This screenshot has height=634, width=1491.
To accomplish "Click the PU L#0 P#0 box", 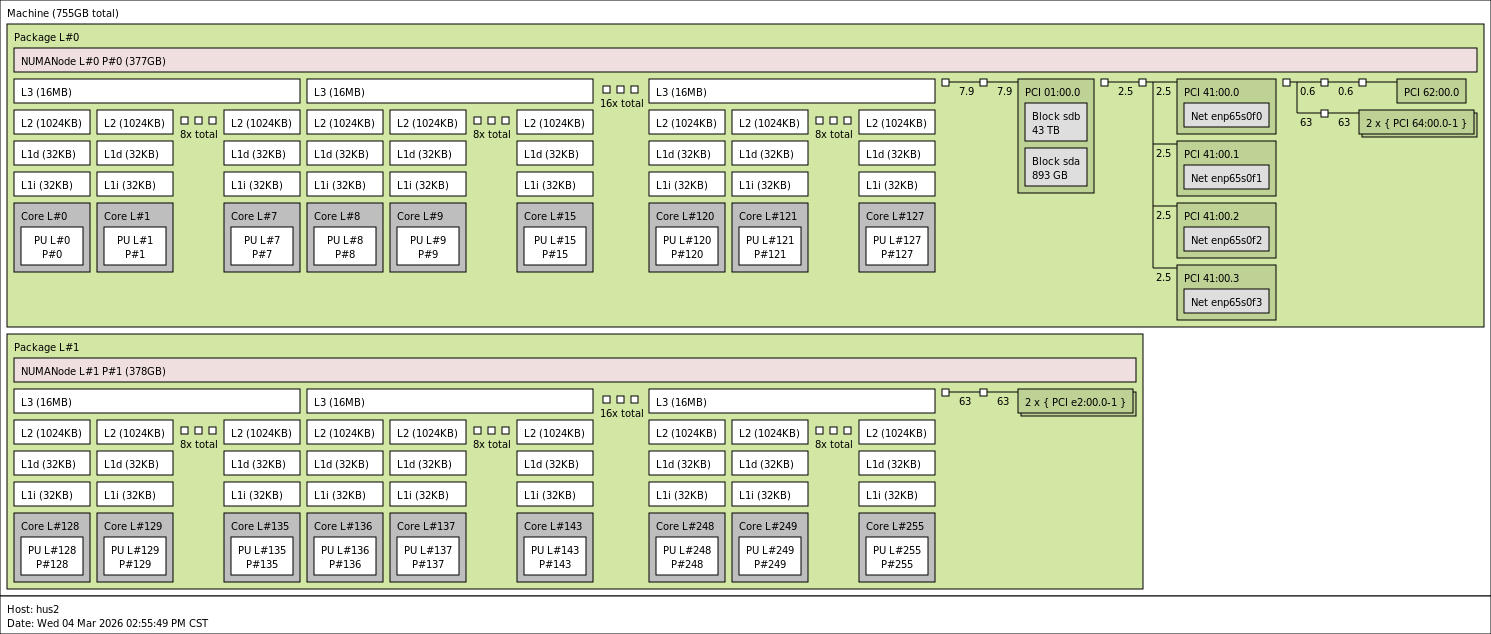I will tap(52, 246).
